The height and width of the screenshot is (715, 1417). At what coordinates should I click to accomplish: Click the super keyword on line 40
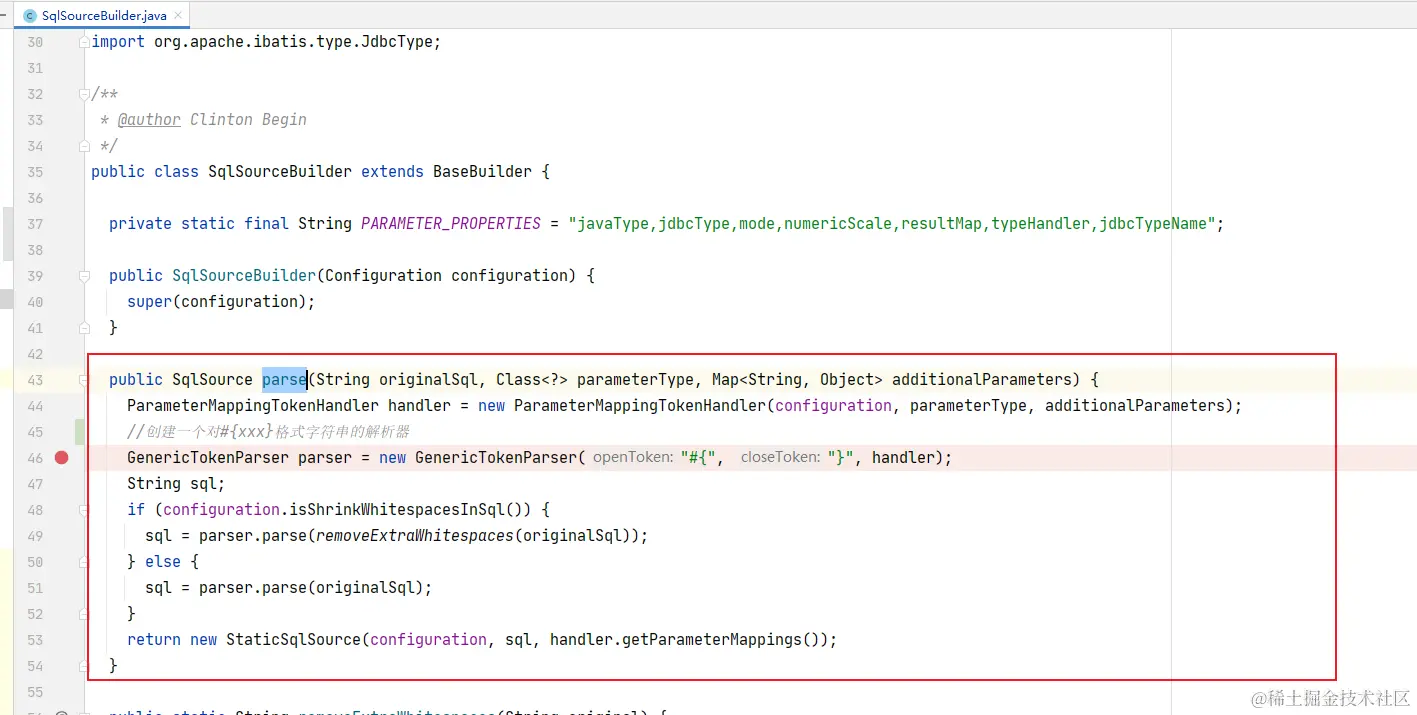coord(149,301)
